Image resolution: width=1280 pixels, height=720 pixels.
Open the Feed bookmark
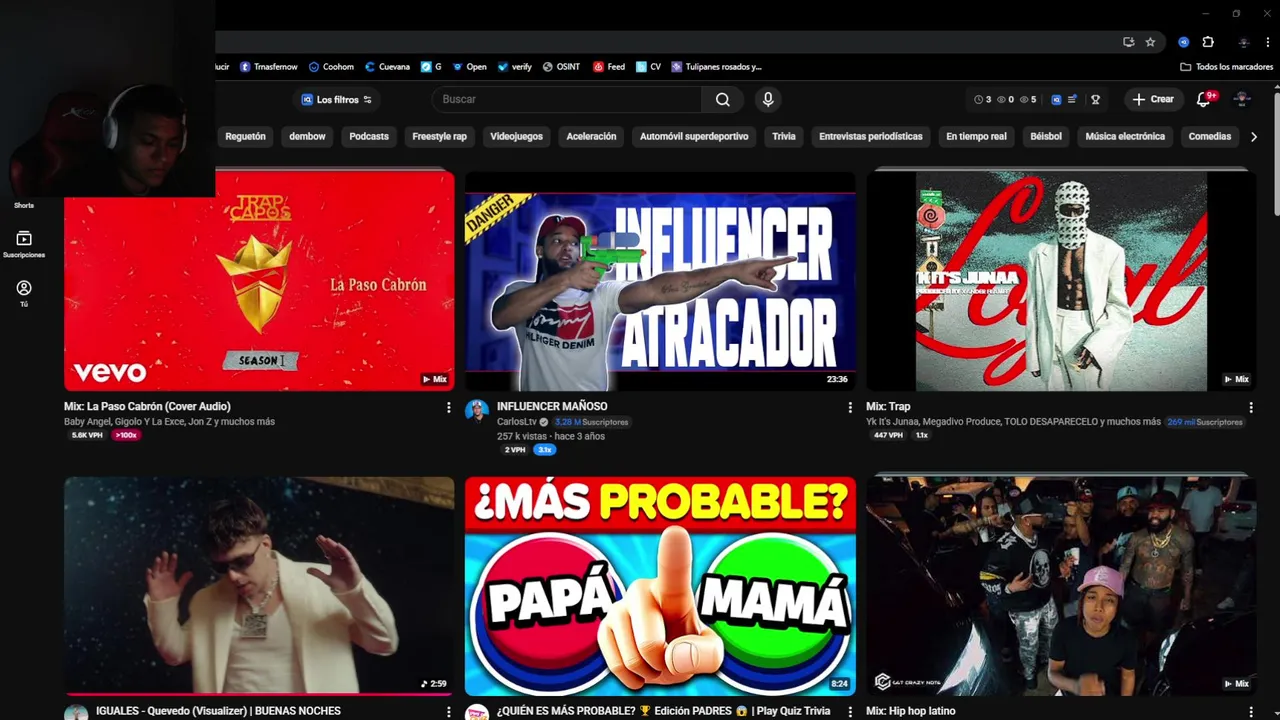click(x=609, y=67)
